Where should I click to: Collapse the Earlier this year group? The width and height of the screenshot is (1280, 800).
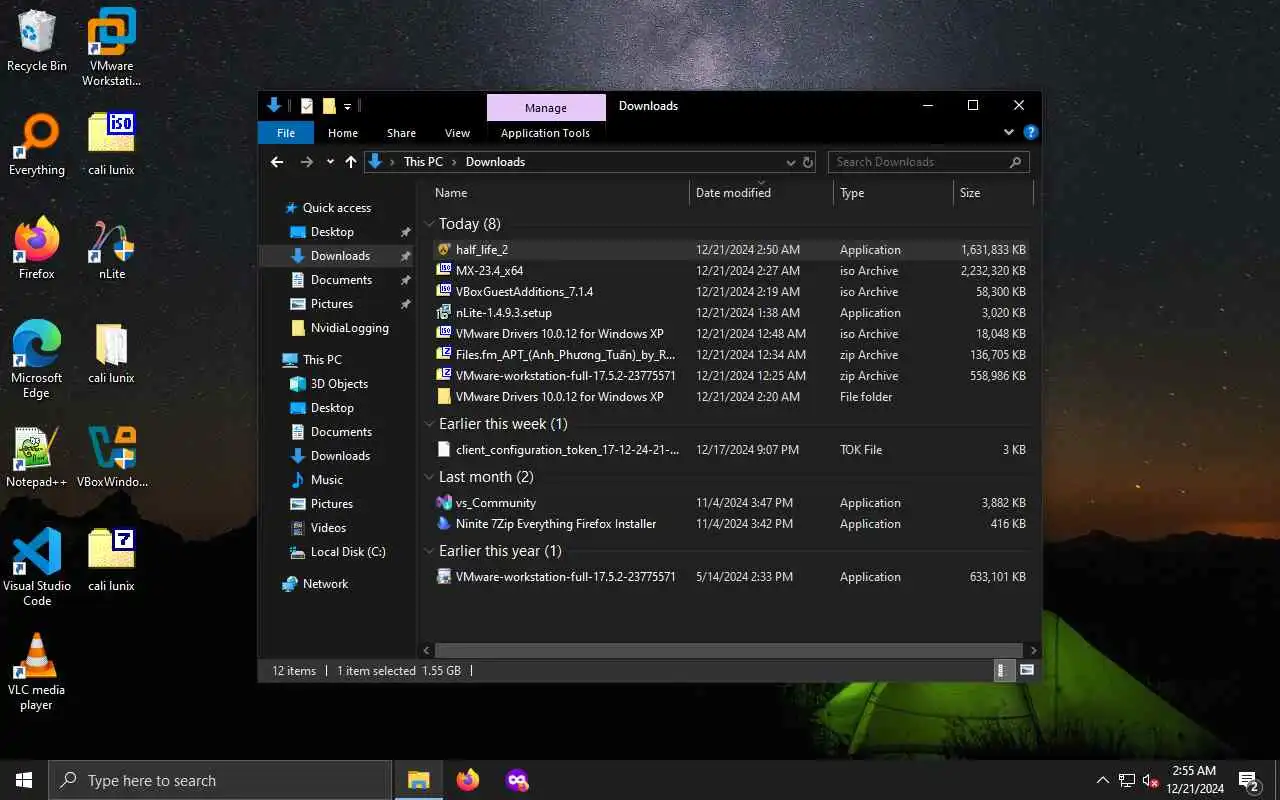click(x=429, y=551)
